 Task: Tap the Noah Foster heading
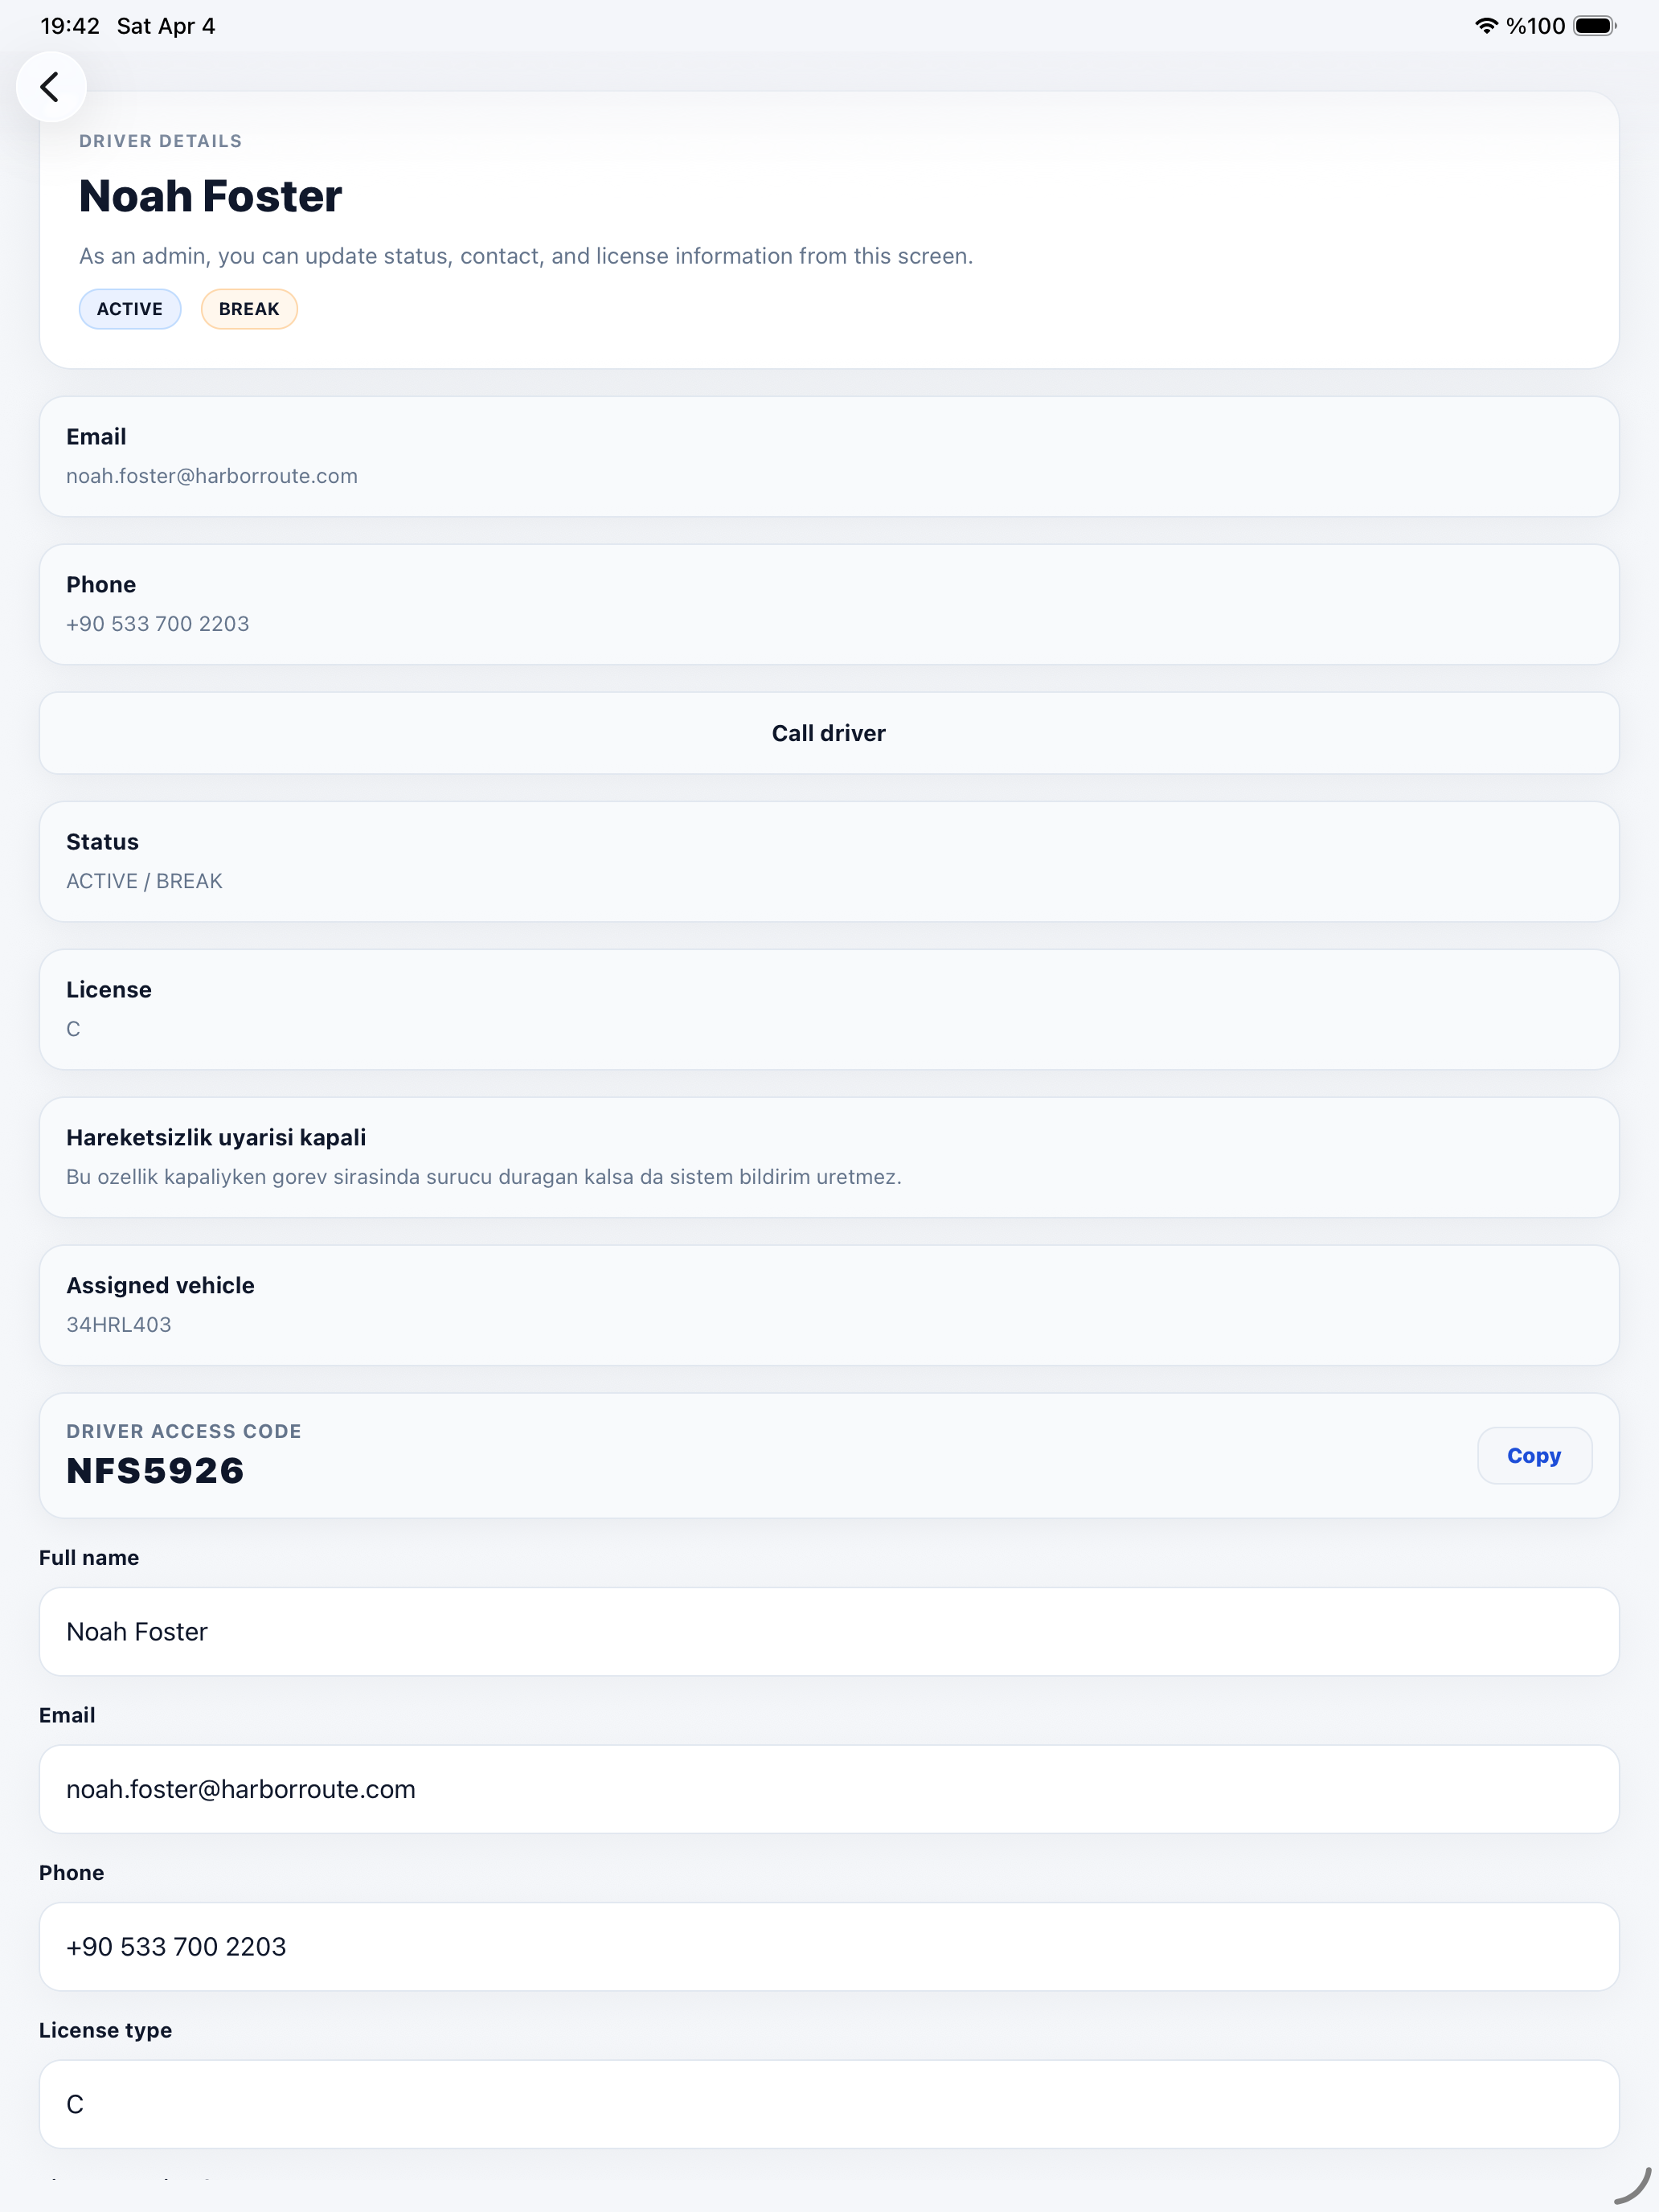coord(210,196)
